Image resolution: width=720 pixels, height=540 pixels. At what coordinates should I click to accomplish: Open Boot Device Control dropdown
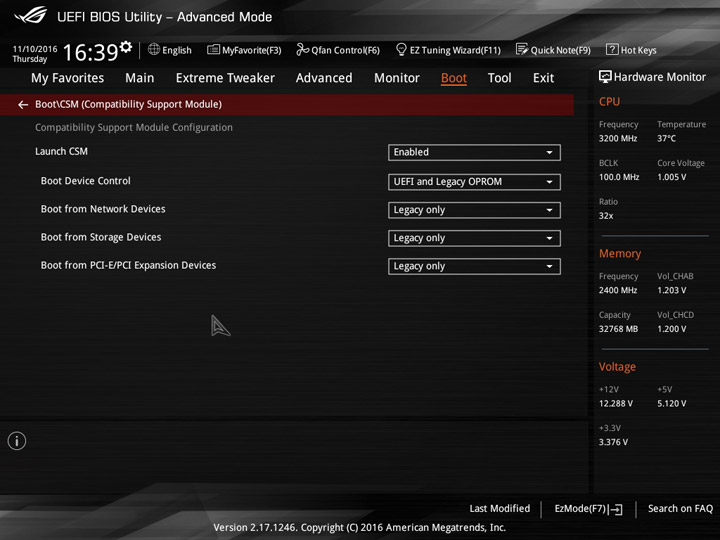474,182
